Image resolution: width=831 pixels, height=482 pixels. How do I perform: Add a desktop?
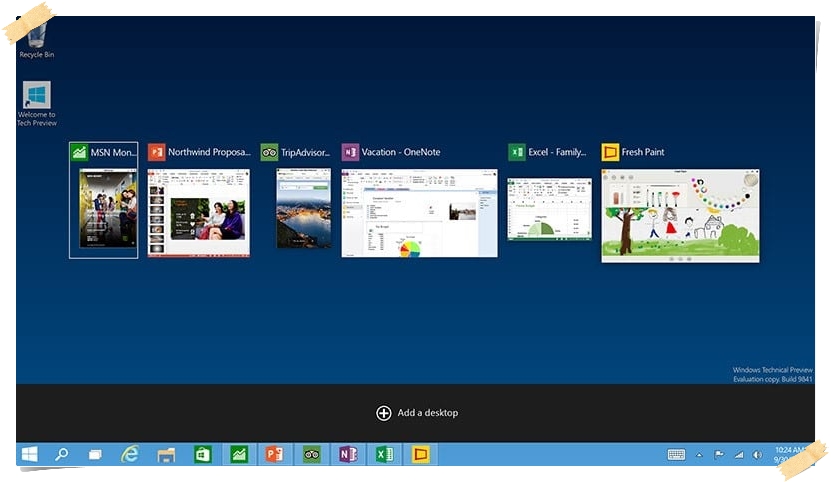[417, 413]
